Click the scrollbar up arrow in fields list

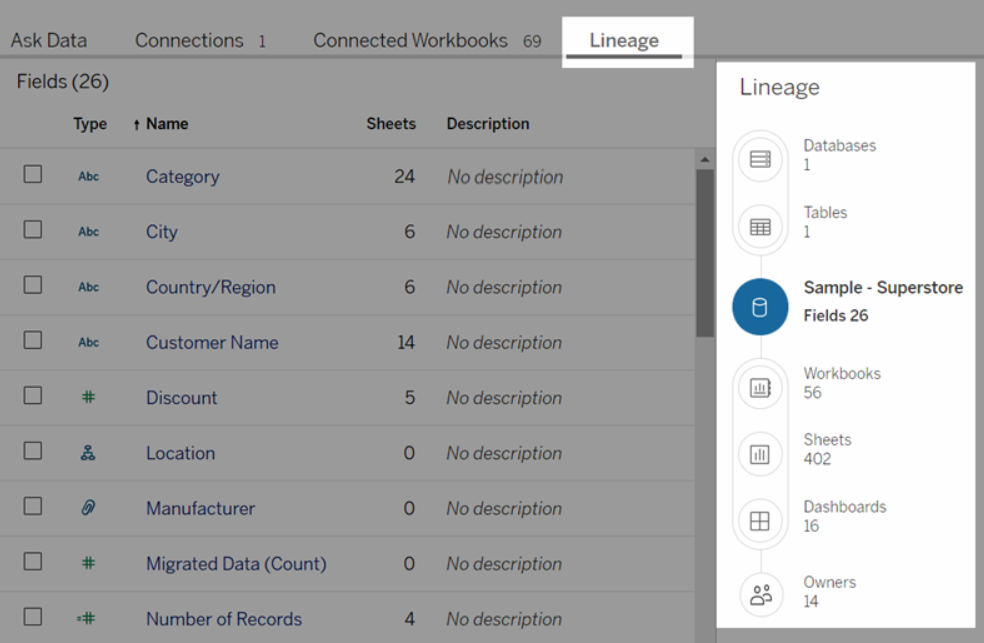[x=704, y=160]
